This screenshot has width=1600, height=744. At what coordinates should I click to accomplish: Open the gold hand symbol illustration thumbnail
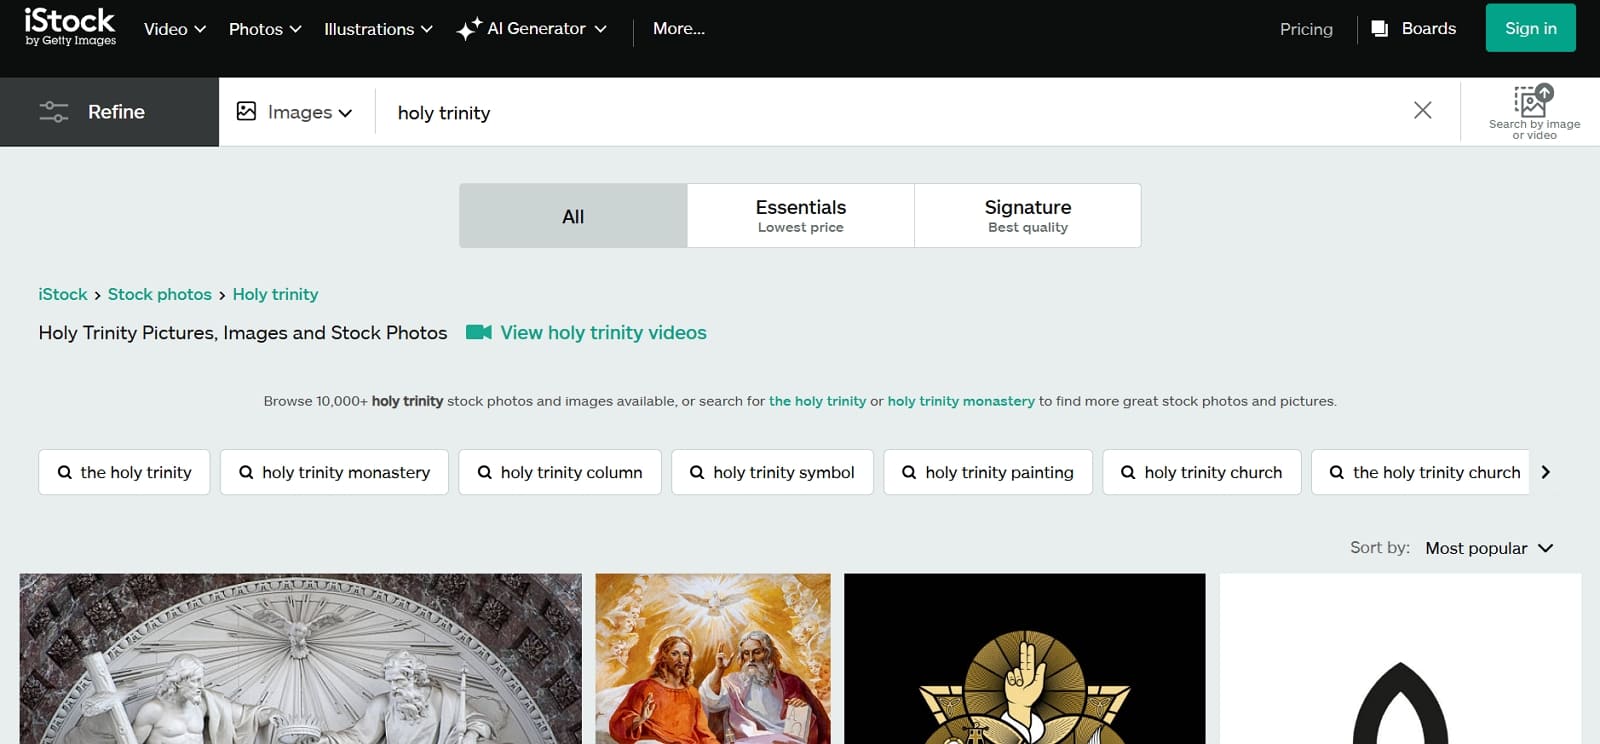click(x=1025, y=659)
